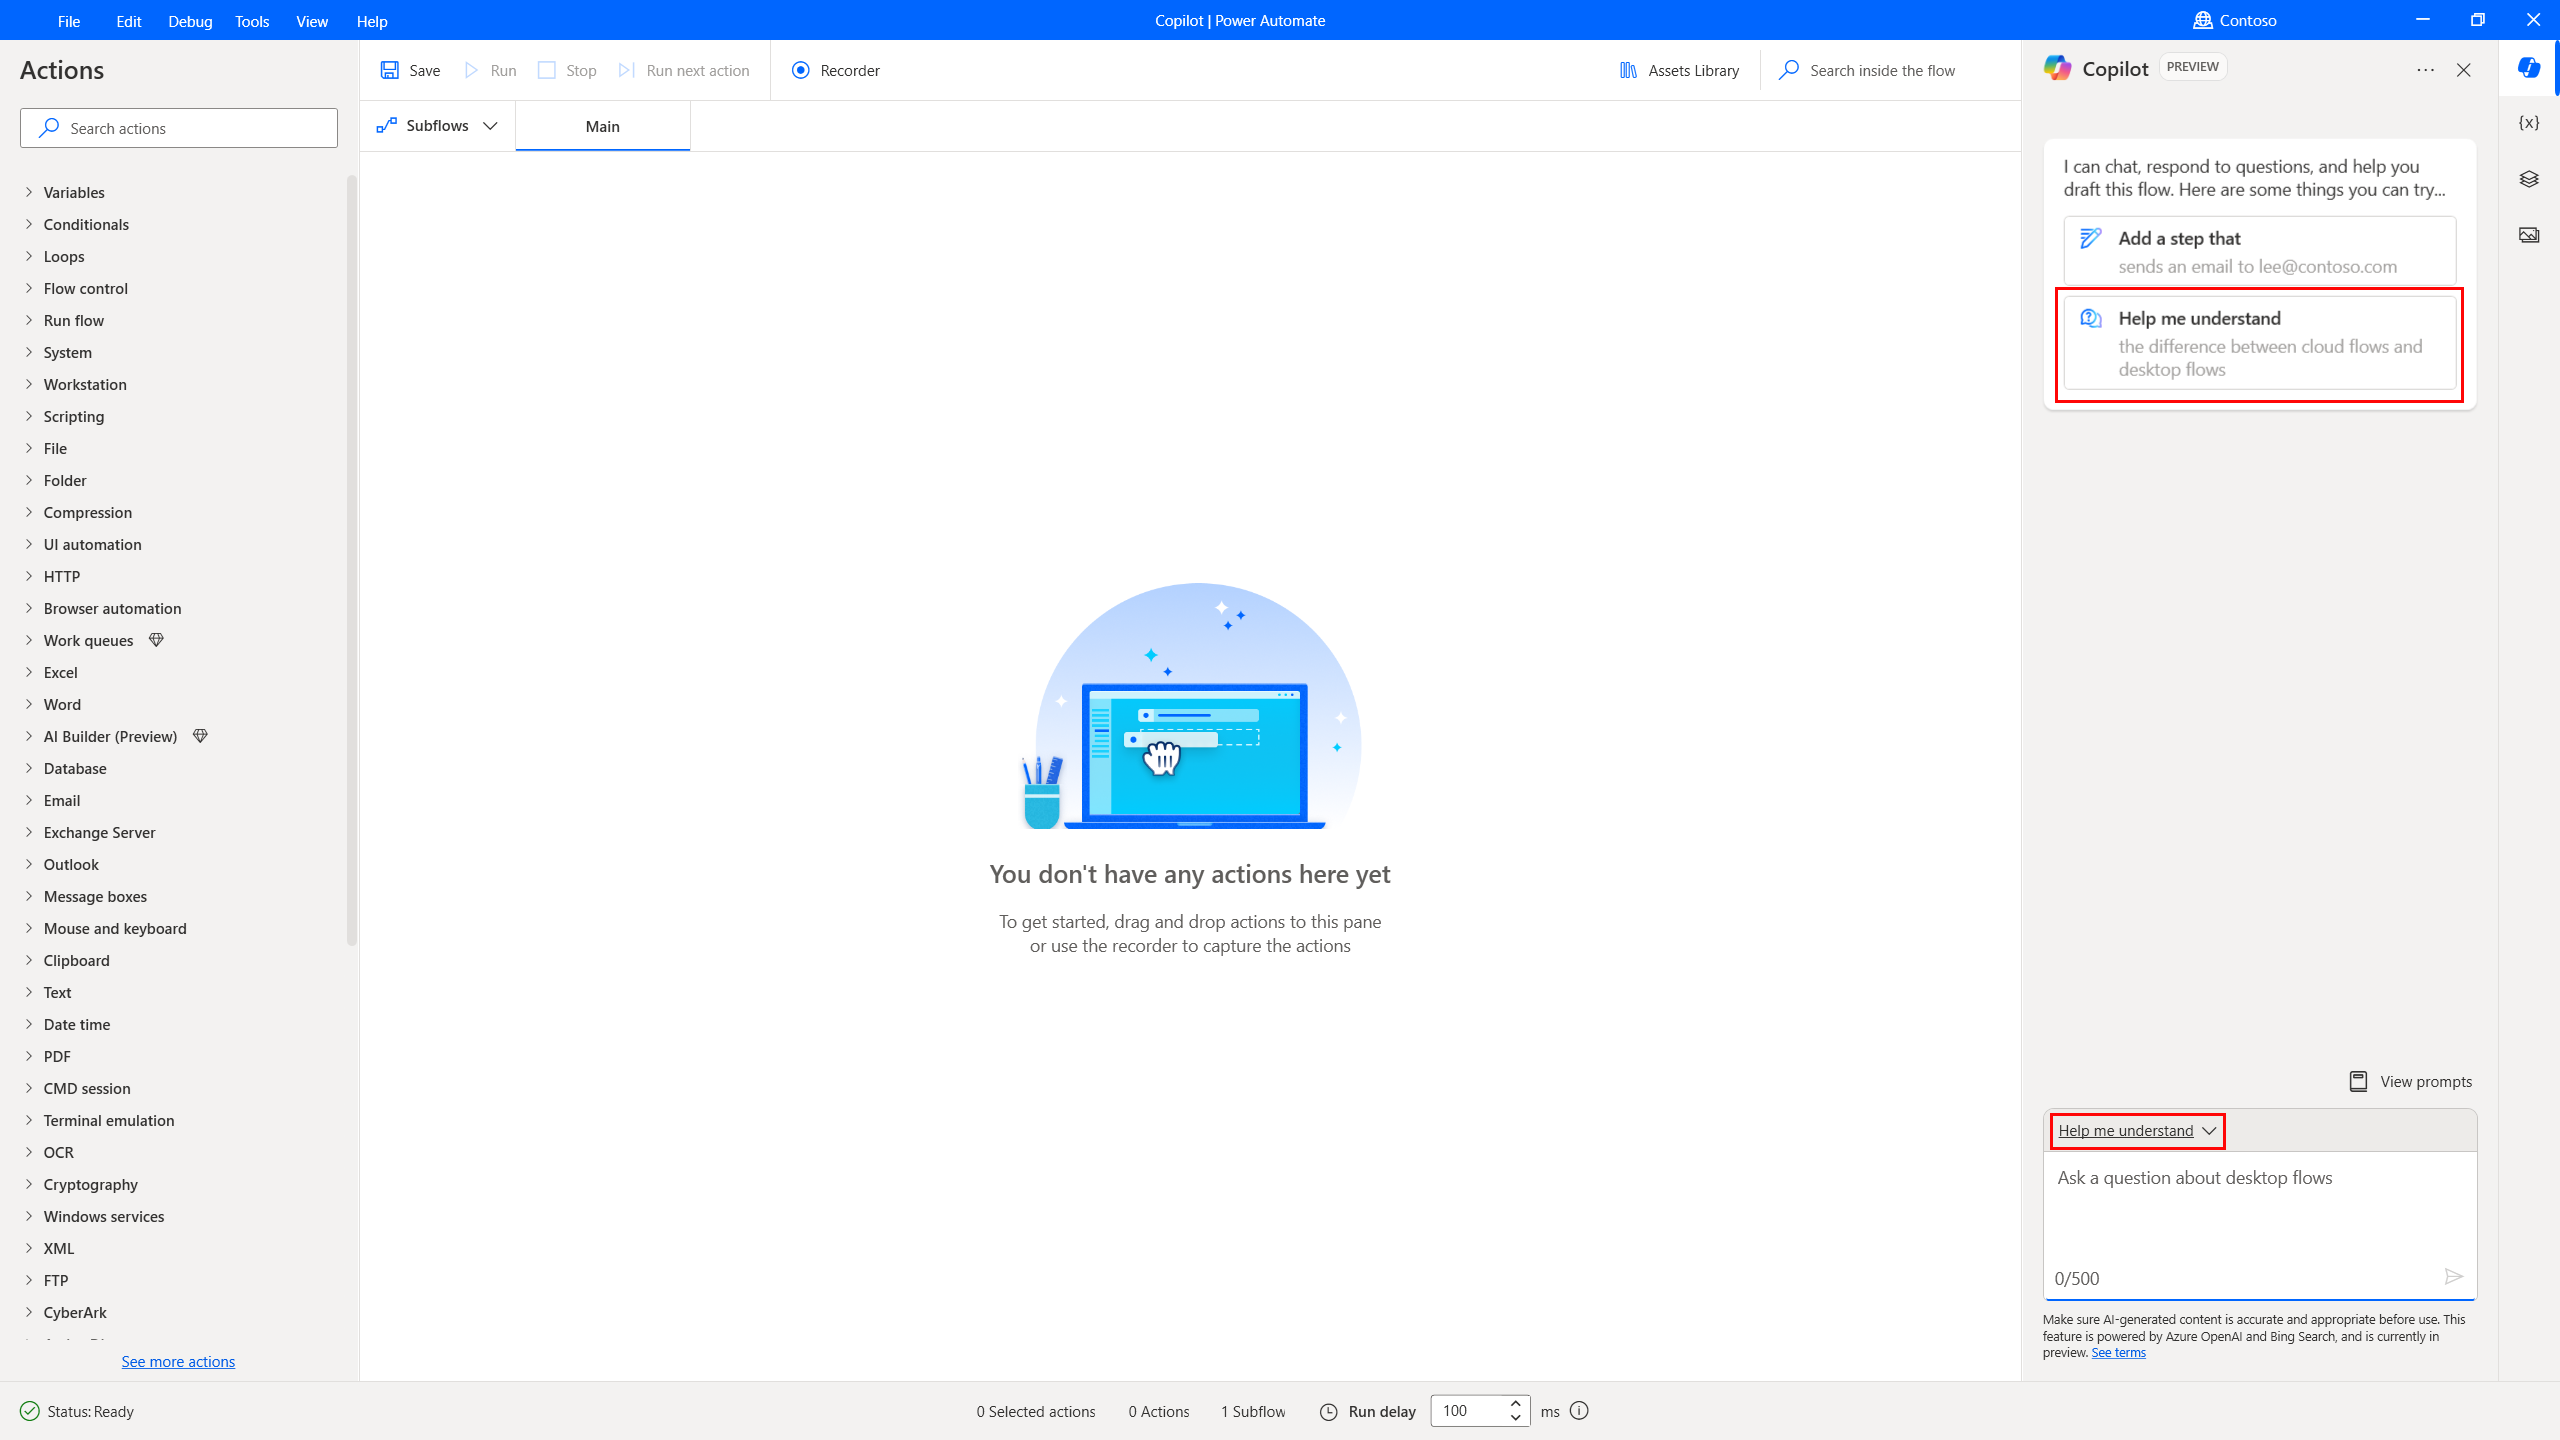Click the Assets Library icon

coord(1628,70)
